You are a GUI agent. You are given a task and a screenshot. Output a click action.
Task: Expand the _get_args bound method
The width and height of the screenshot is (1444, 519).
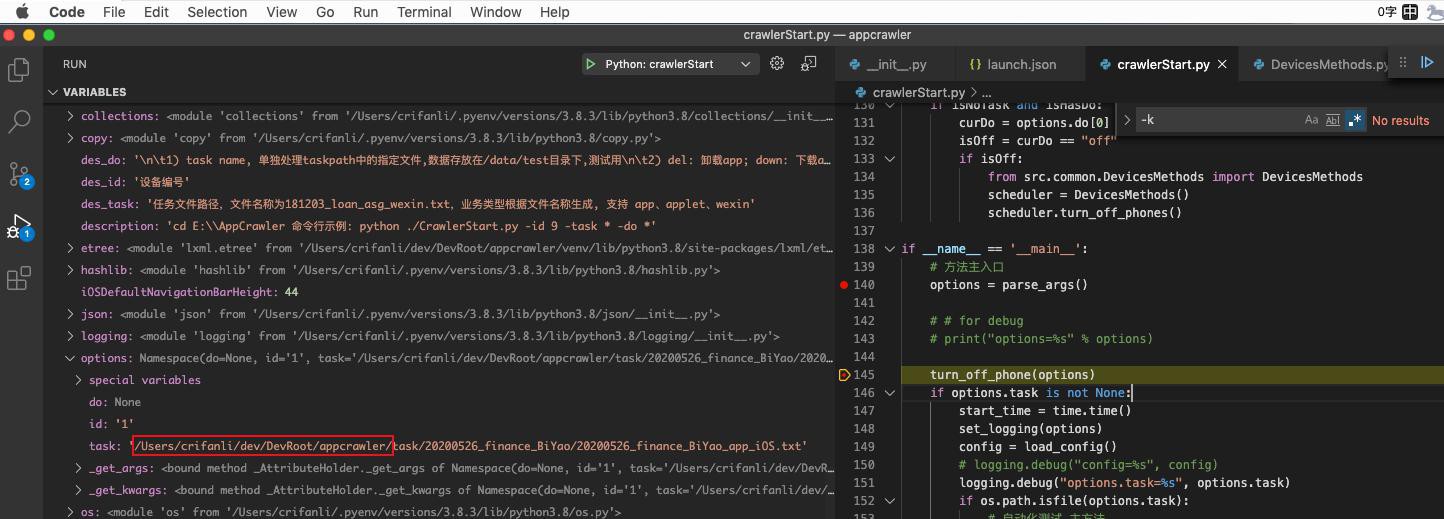coord(79,468)
